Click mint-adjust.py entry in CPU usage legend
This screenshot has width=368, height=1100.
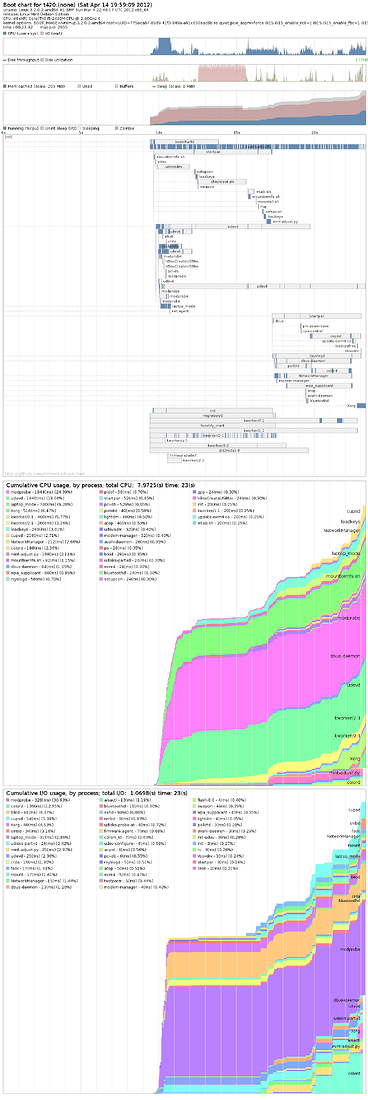(x=41, y=553)
